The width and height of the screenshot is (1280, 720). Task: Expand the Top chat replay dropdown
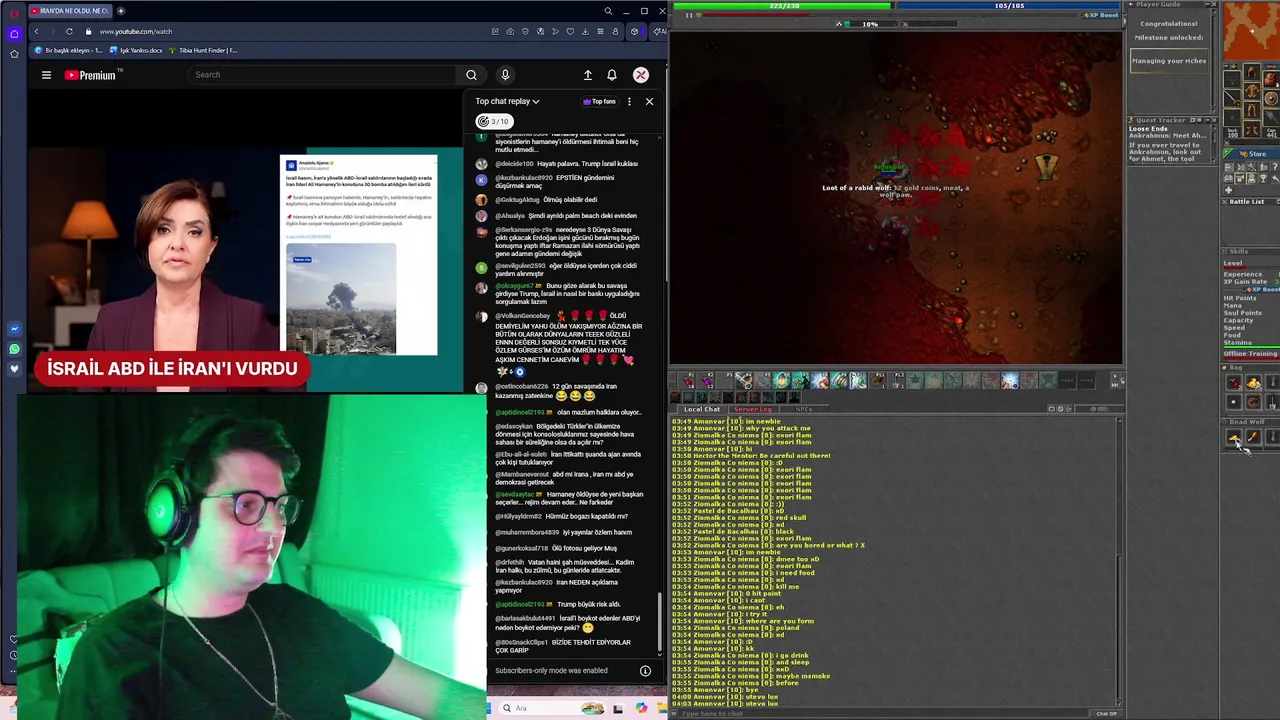(x=507, y=101)
